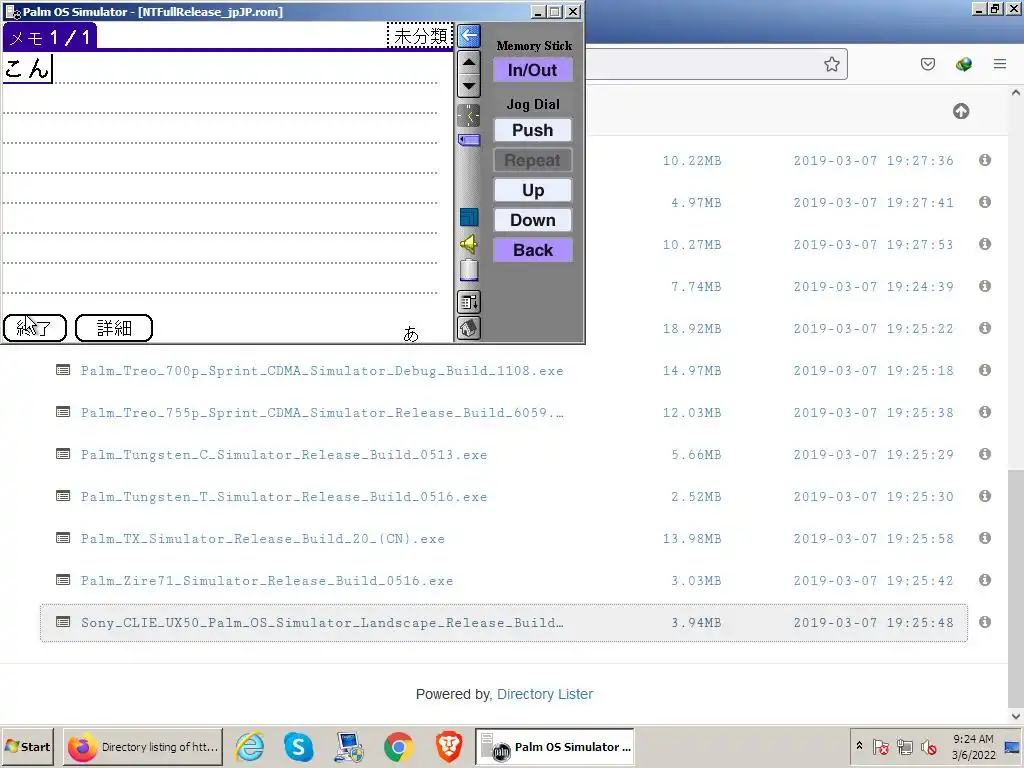
Task: Click the Jog Dial Up button
Action: (533, 190)
